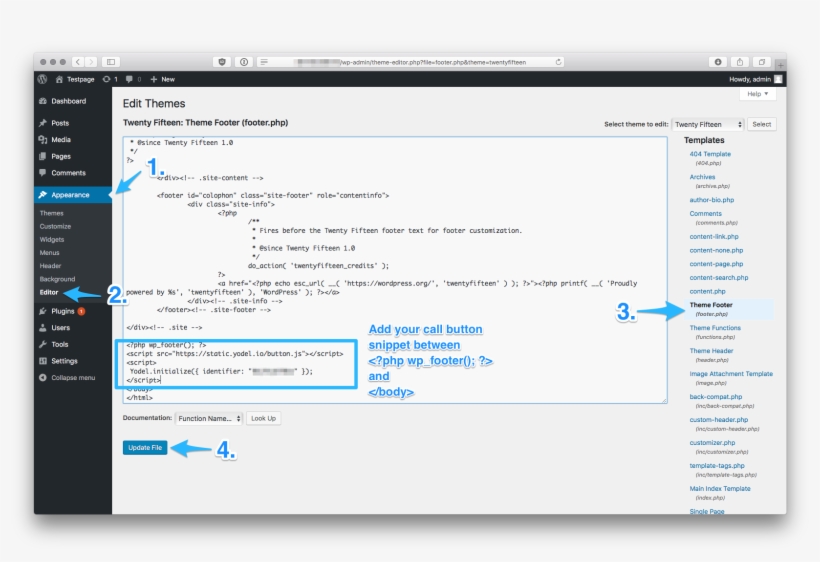Open content-link.php template

pos(714,237)
